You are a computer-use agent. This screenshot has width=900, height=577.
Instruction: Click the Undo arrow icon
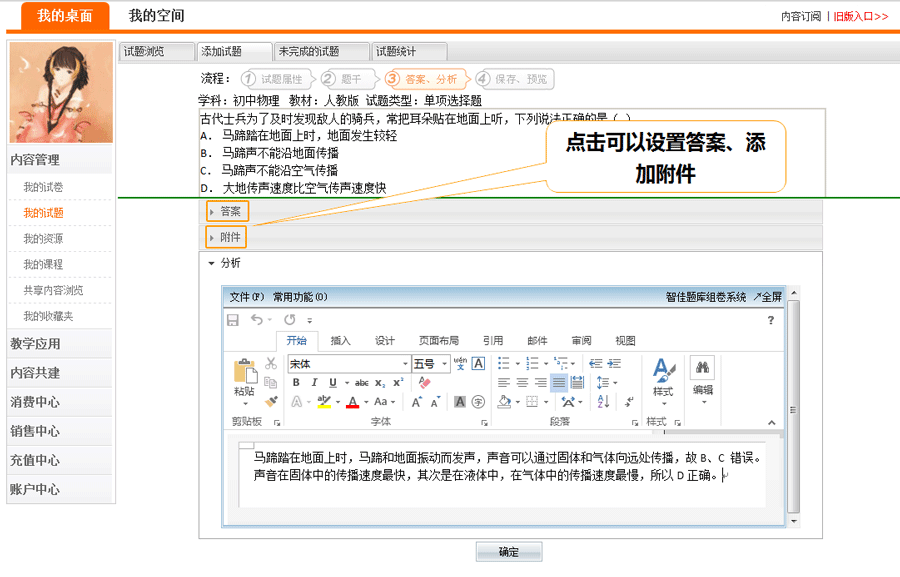(x=257, y=320)
